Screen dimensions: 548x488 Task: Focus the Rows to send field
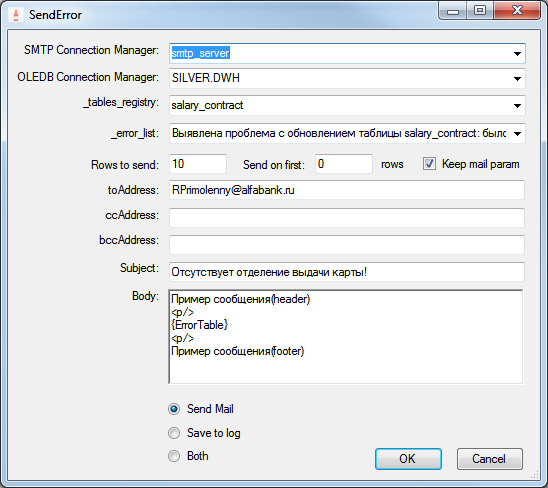click(198, 164)
